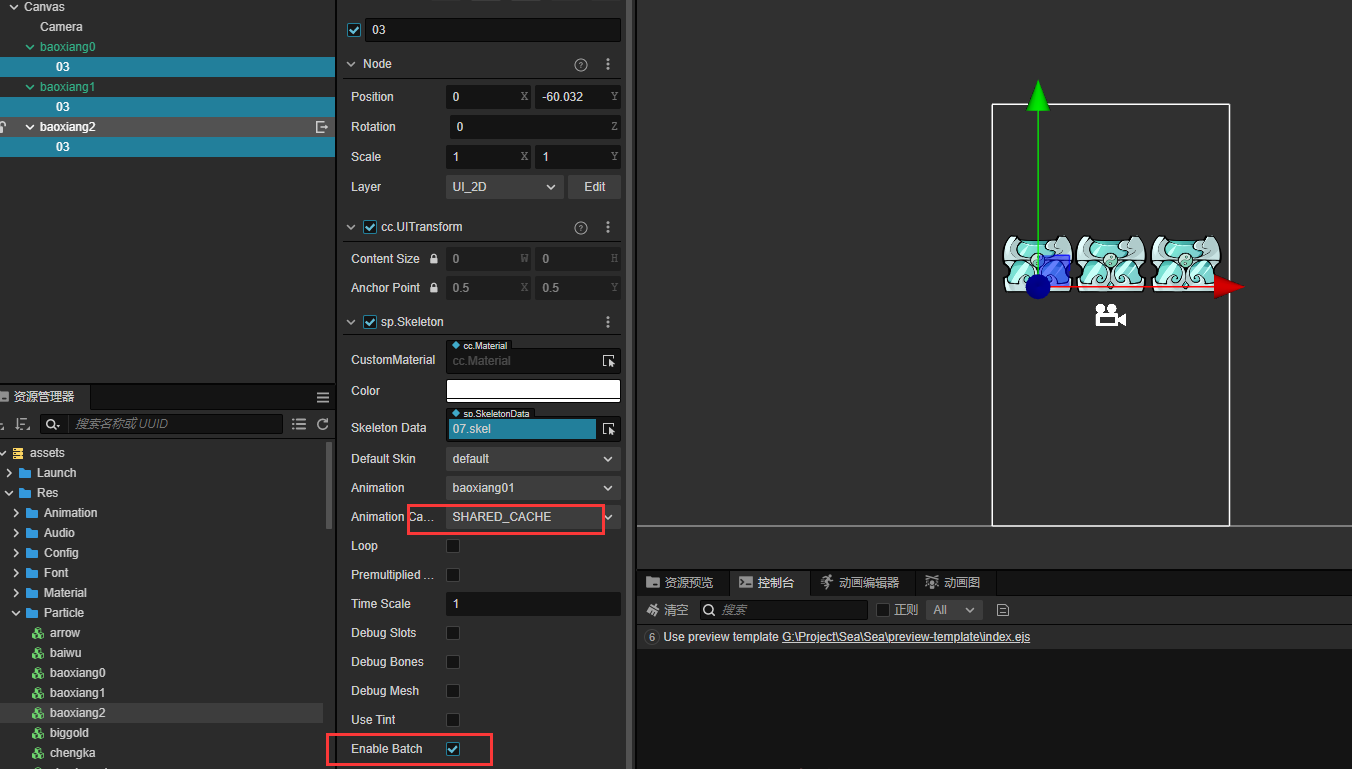Collapse the Particle folder in assets

(x=16, y=613)
